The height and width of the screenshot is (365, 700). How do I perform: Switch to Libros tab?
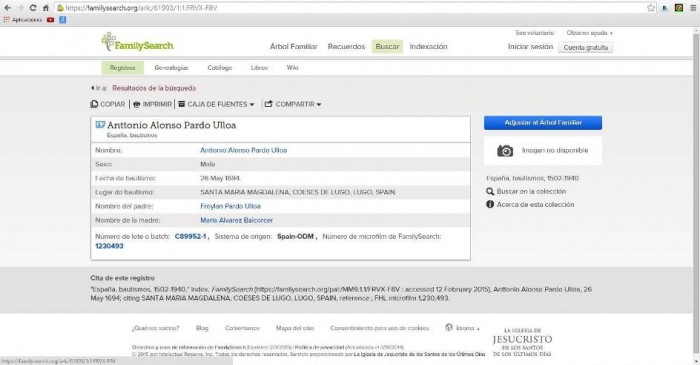point(259,68)
